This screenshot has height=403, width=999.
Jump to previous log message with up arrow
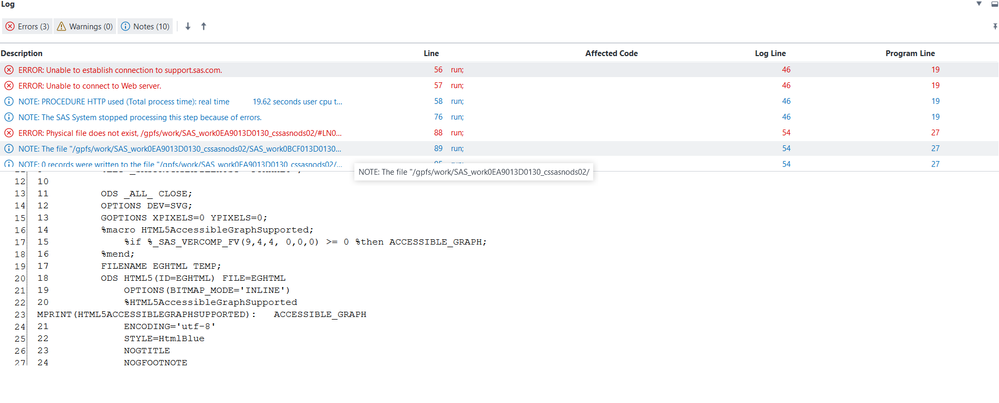coord(203,27)
